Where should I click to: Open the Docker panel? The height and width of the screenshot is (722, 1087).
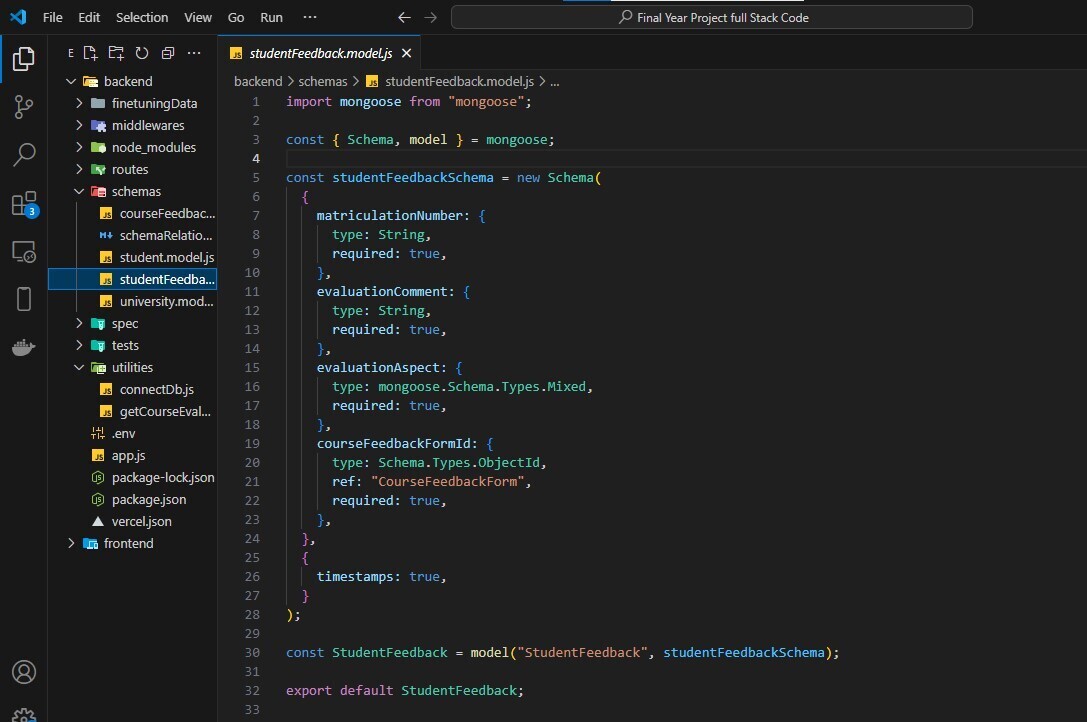pos(24,347)
